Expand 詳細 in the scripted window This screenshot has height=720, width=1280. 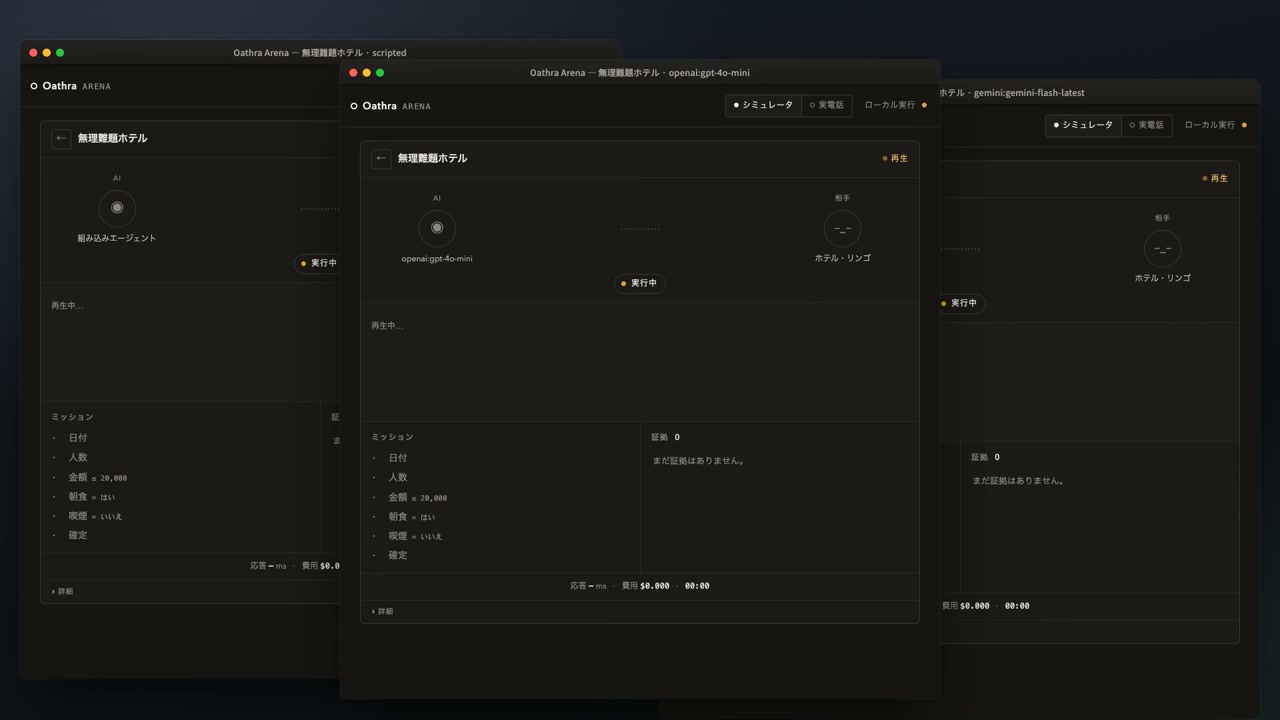[x=62, y=591]
